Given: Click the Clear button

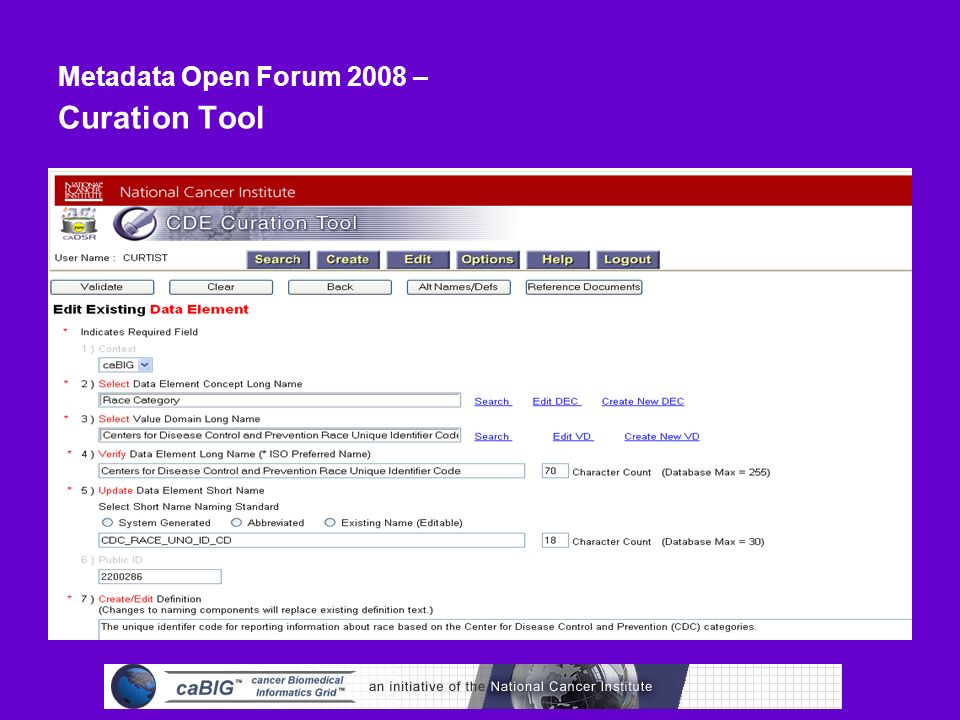Looking at the screenshot, I should pyautogui.click(x=220, y=287).
